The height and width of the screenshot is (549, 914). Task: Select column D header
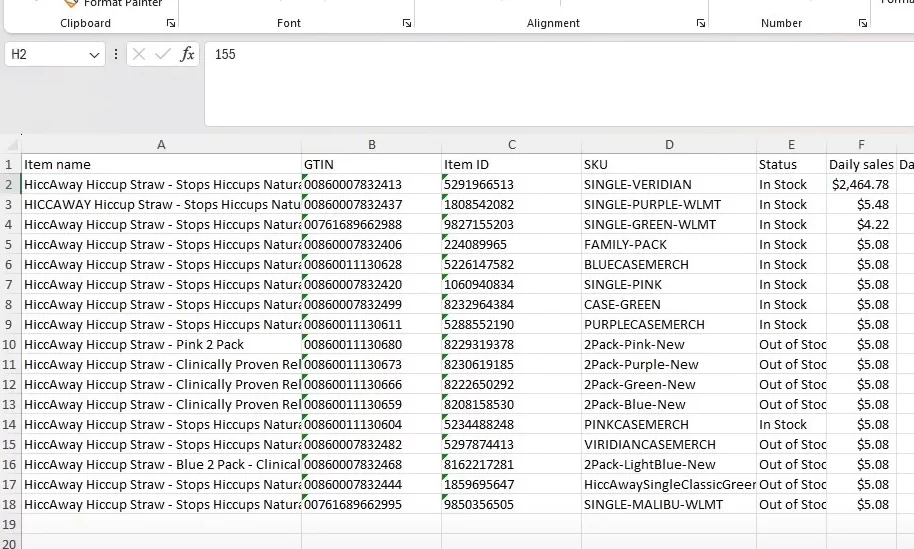[x=669, y=145]
